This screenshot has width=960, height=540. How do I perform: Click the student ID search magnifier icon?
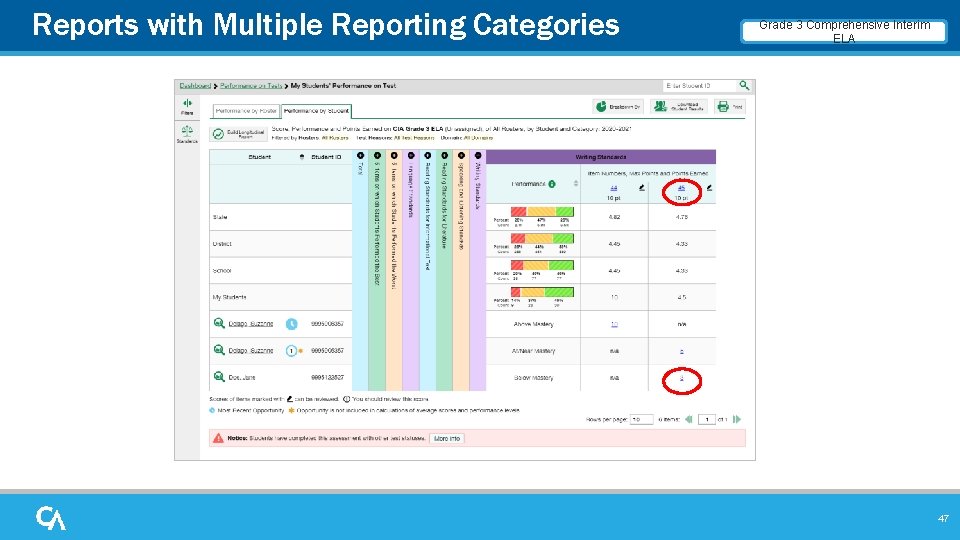pyautogui.click(x=744, y=86)
